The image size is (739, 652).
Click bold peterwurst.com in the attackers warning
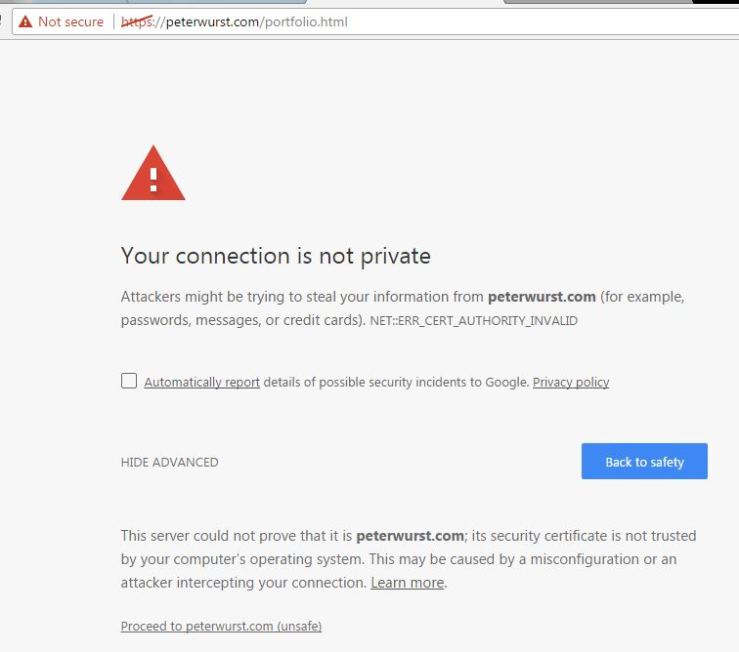[x=541, y=297]
